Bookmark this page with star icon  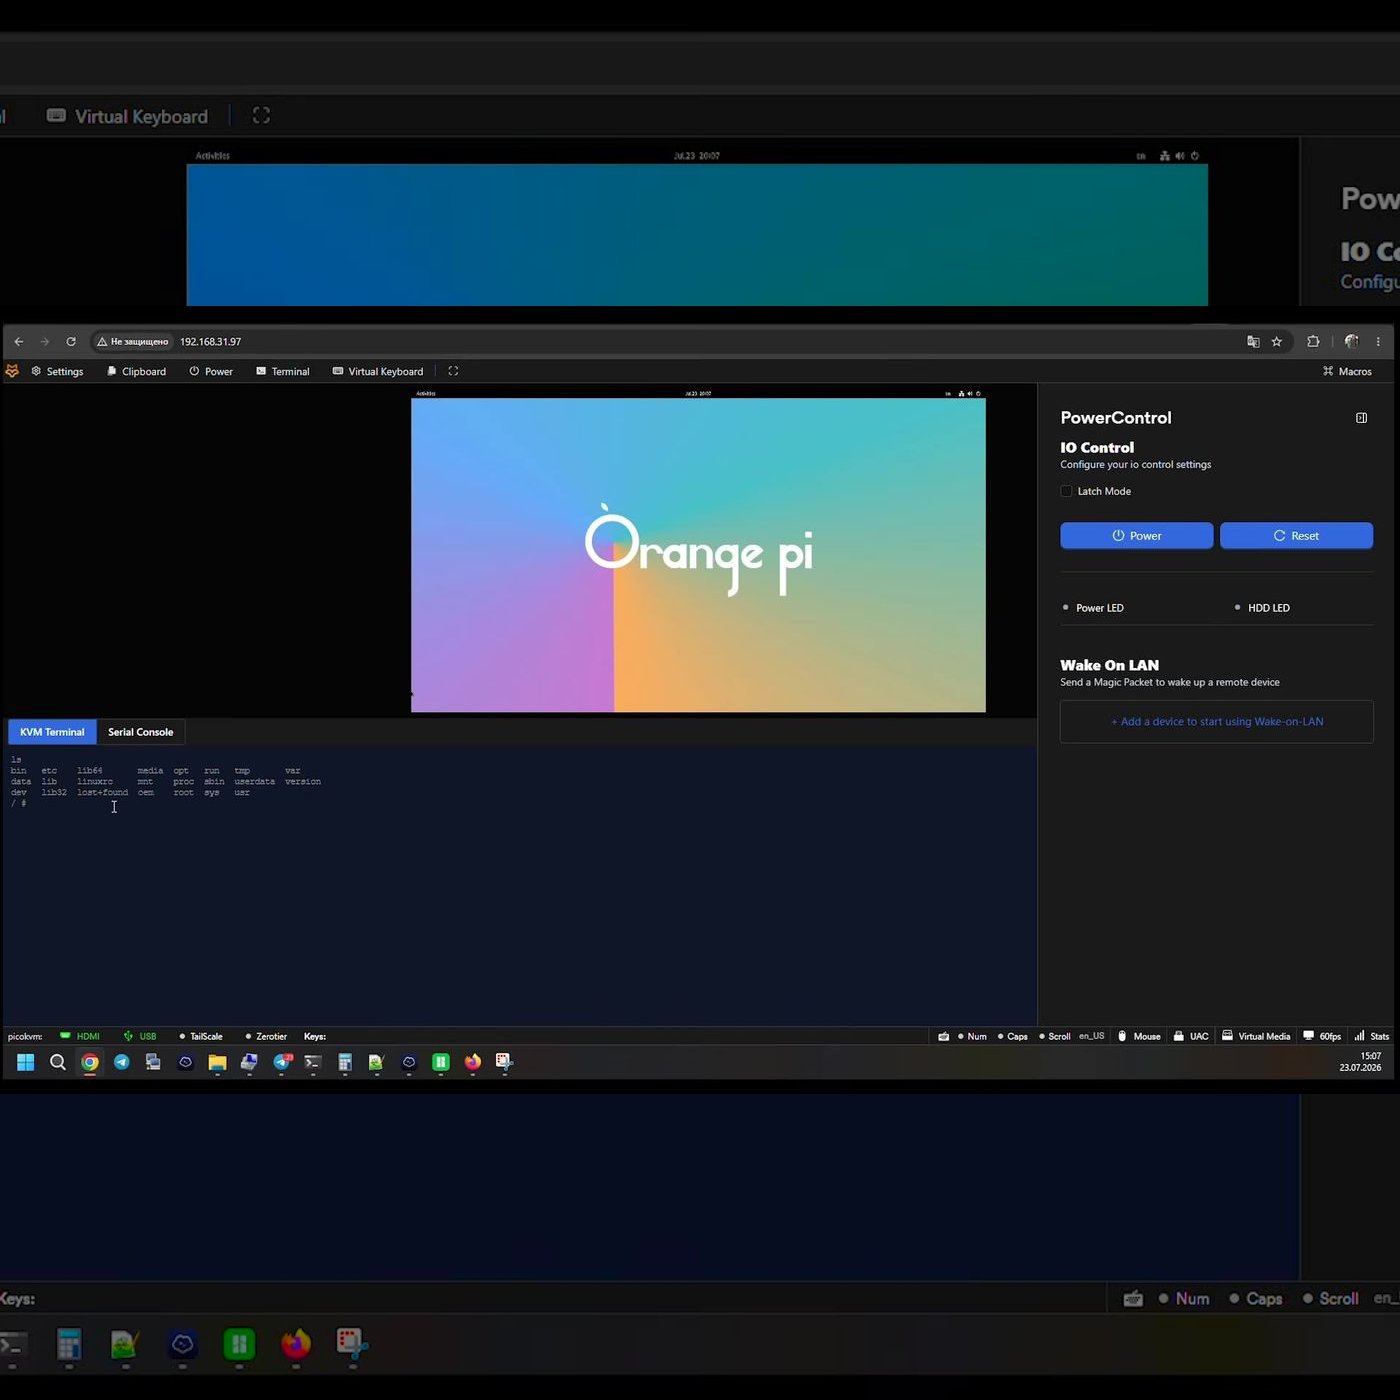click(x=1277, y=341)
